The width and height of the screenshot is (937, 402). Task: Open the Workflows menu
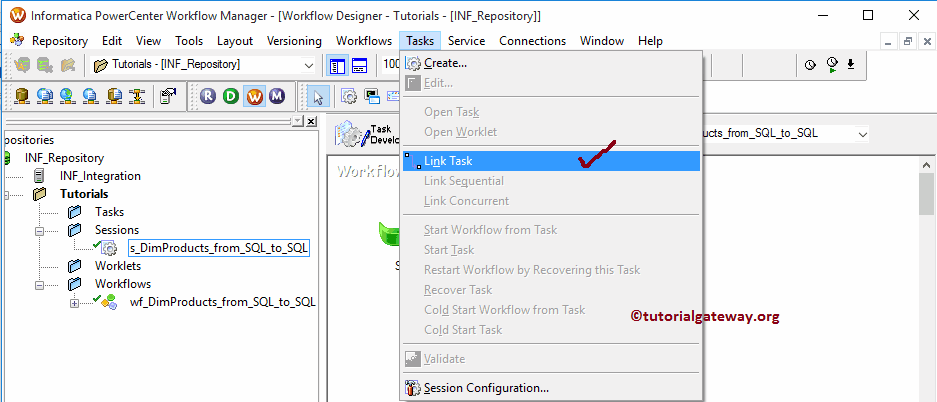(364, 41)
